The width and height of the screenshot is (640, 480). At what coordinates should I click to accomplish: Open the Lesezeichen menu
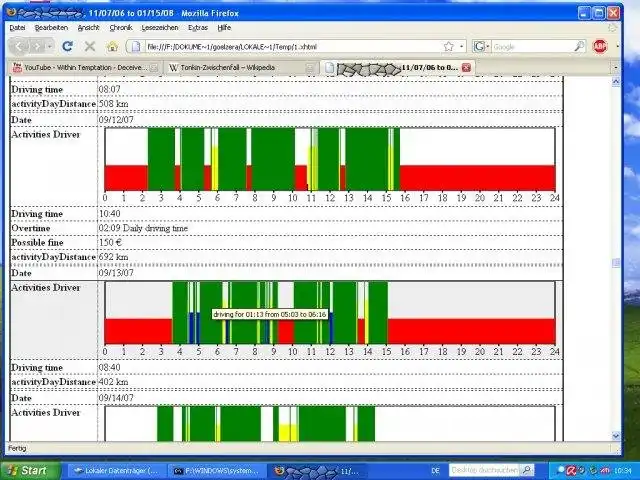(x=160, y=28)
